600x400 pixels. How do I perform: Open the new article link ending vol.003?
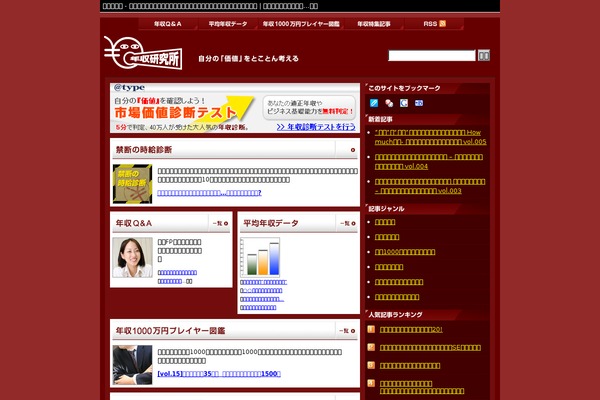(x=430, y=186)
